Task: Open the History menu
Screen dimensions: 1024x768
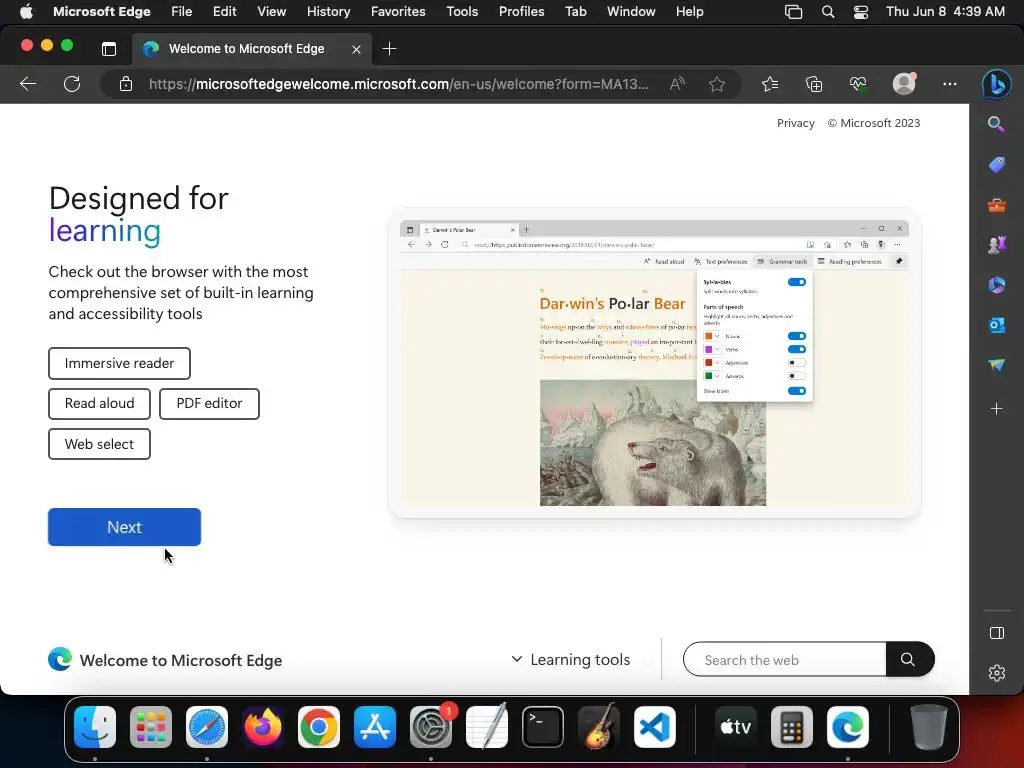Action: 328,12
